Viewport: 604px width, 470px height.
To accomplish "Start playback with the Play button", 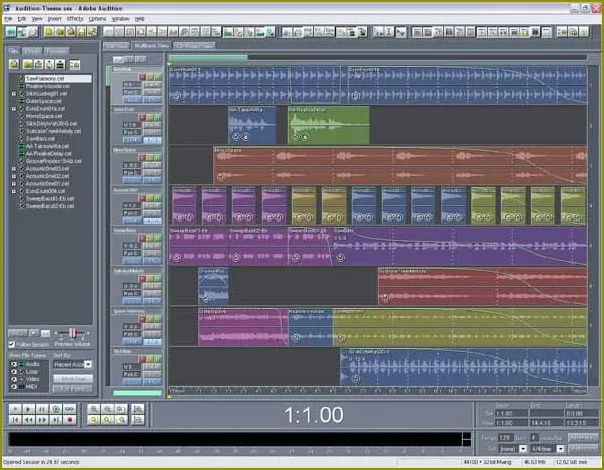I will tap(29, 409).
